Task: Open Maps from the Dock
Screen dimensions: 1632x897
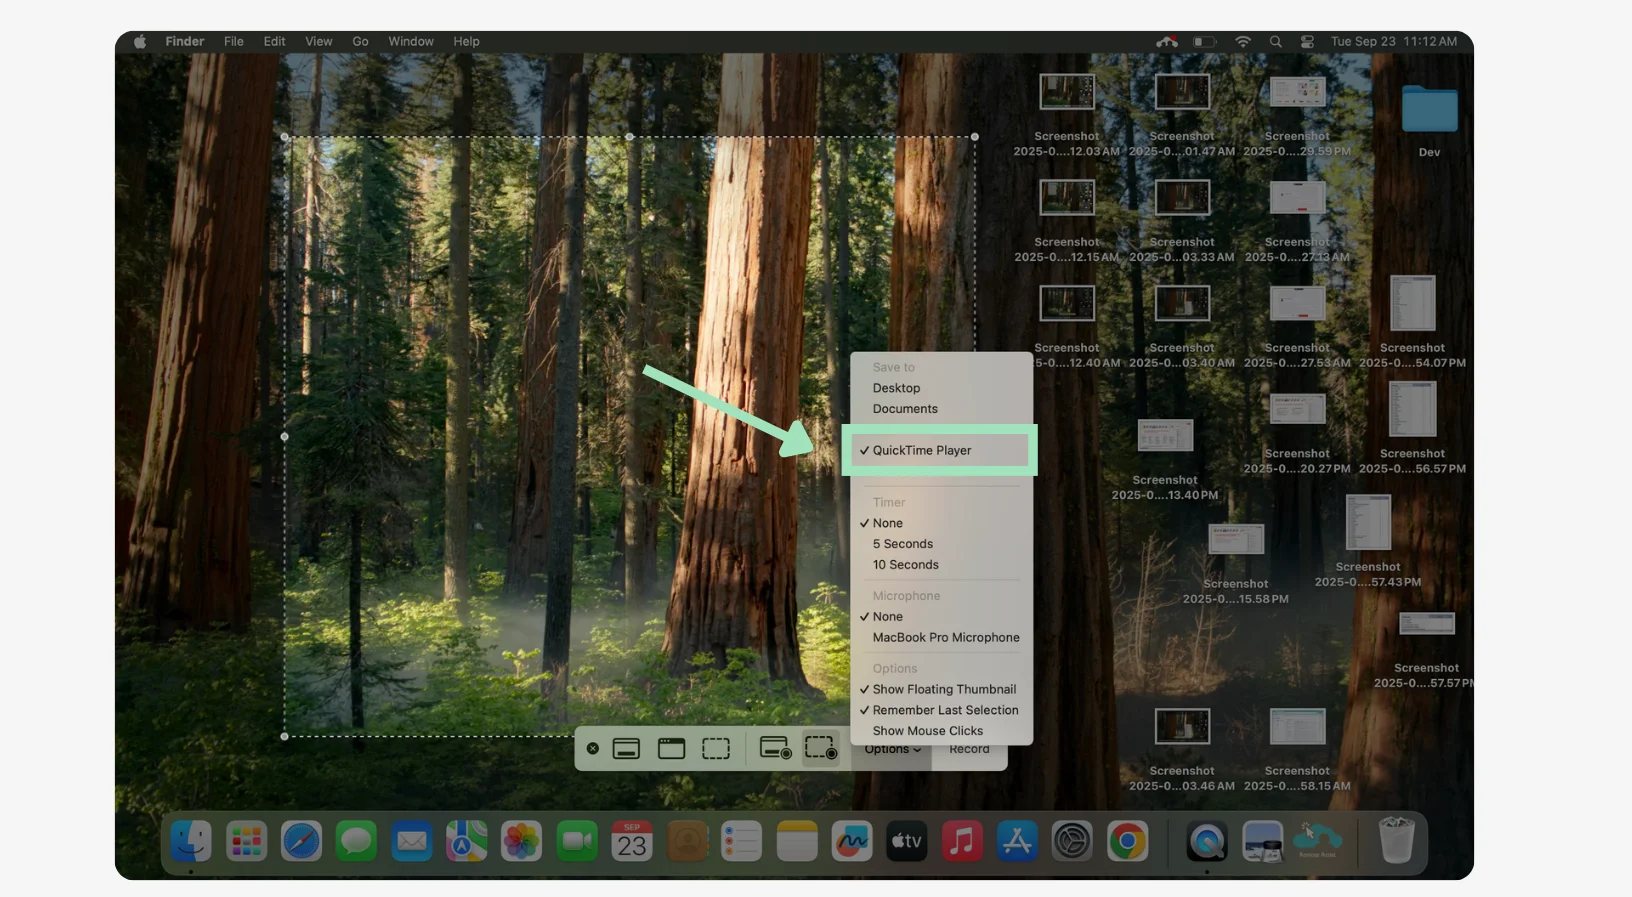Action: click(466, 841)
